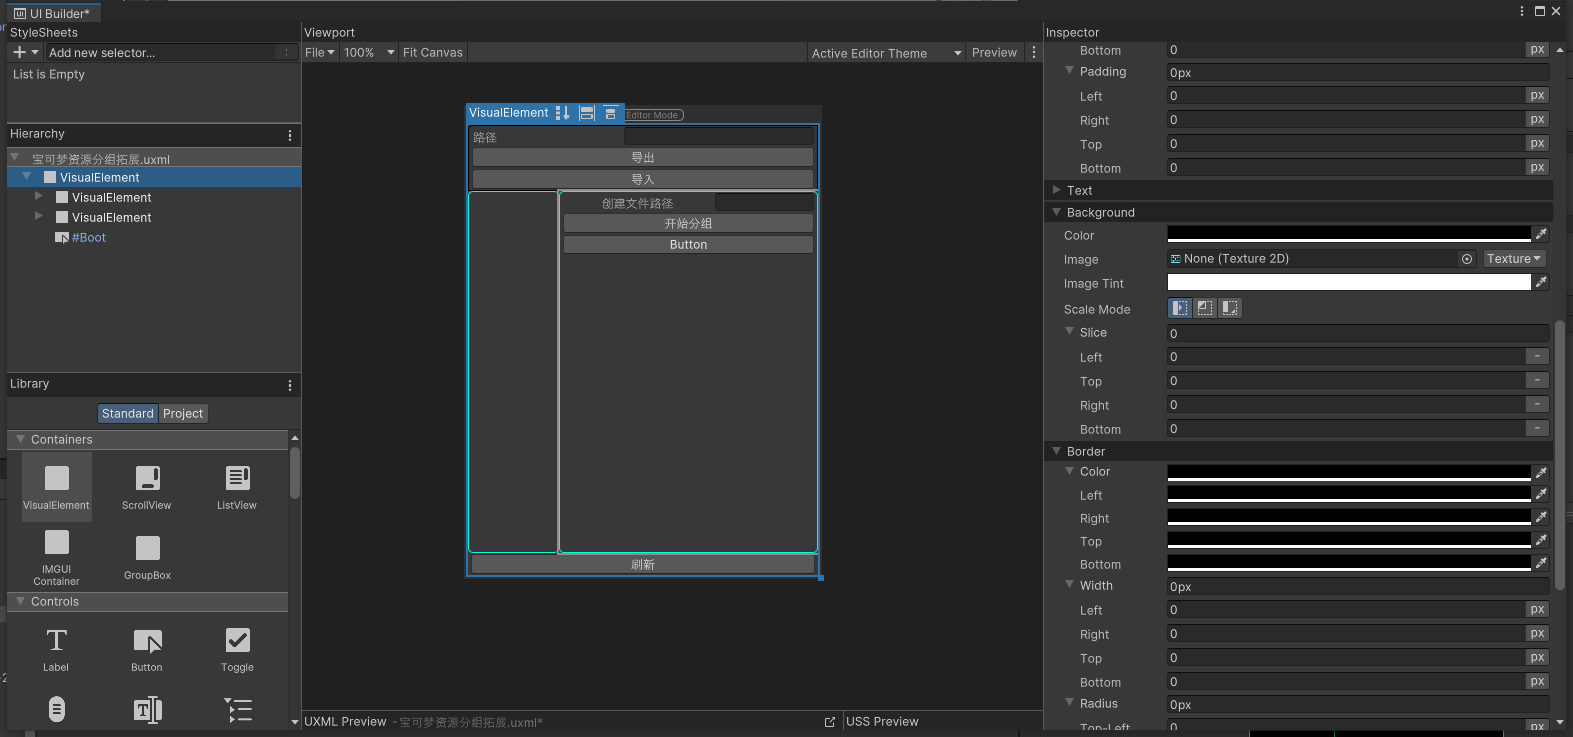Screen dimensions: 1573x737
Task: Use the eyedropper for the Background Color
Action: coord(1541,234)
